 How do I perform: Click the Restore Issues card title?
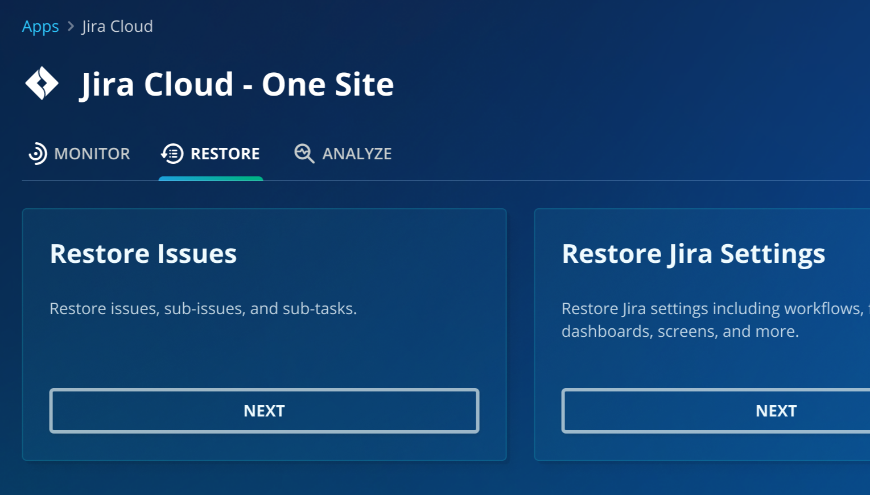click(x=143, y=254)
